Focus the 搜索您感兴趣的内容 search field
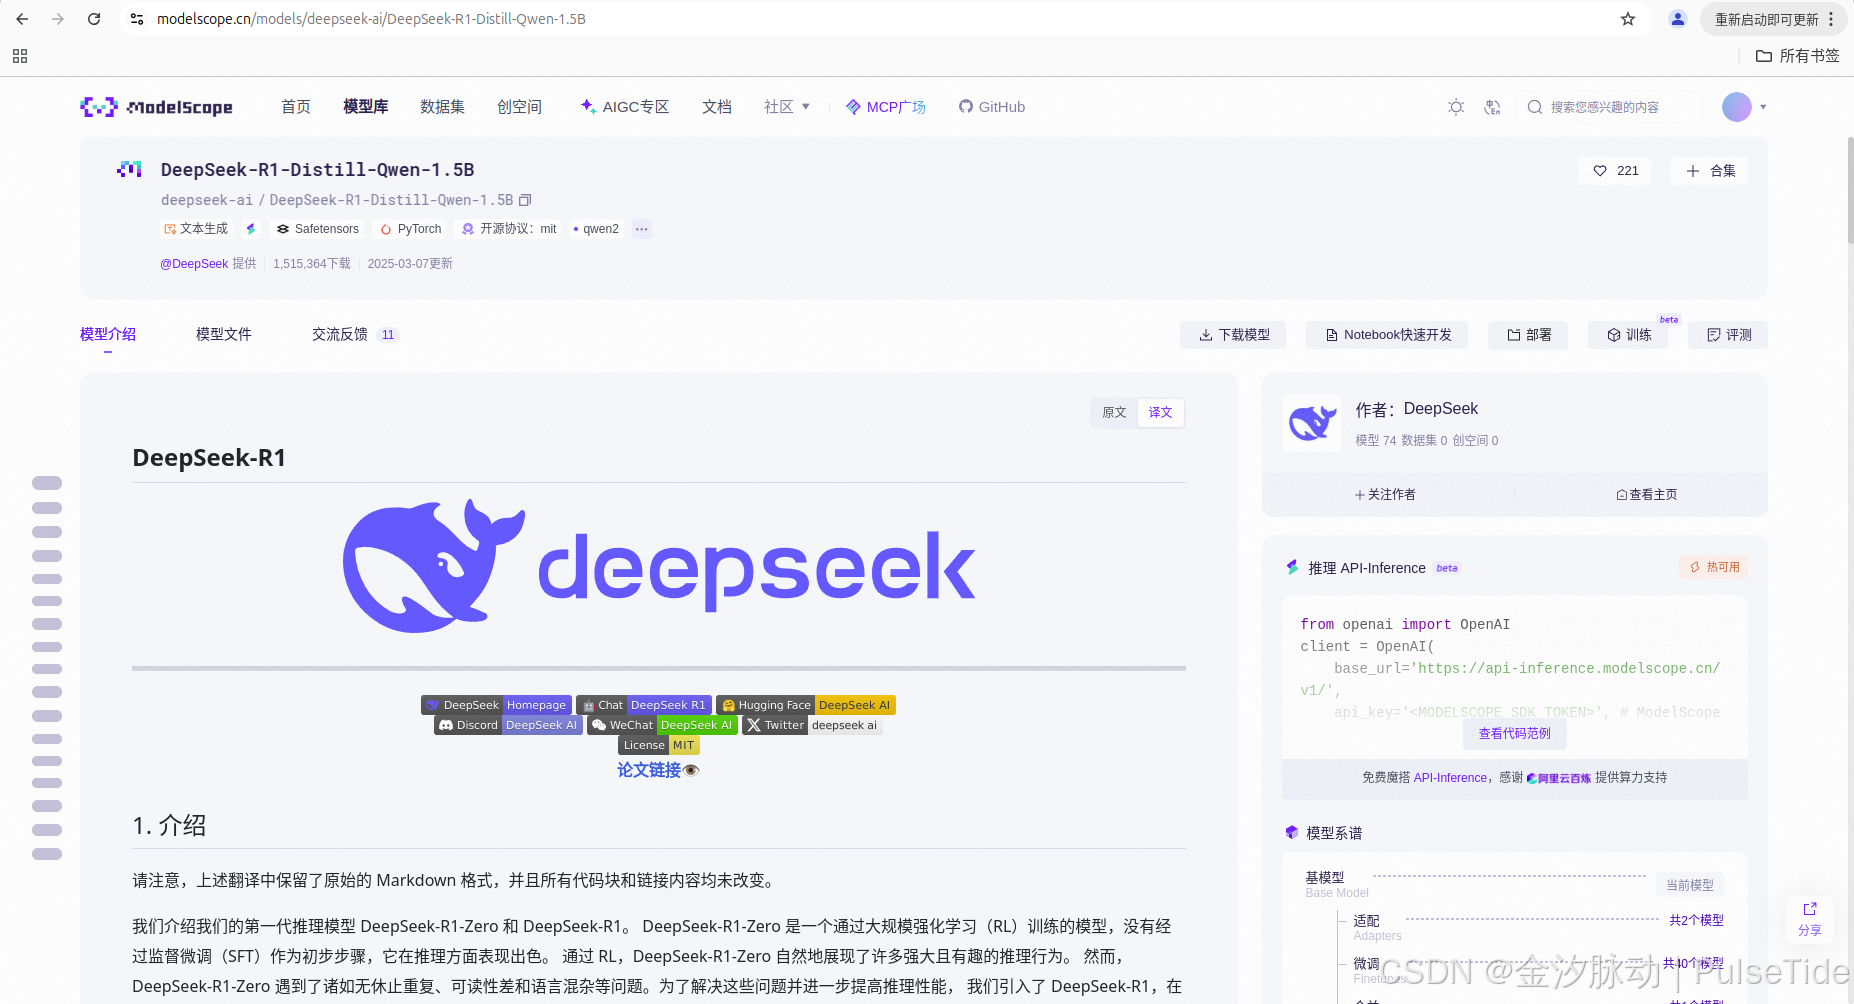Image resolution: width=1854 pixels, height=1004 pixels. [1609, 107]
